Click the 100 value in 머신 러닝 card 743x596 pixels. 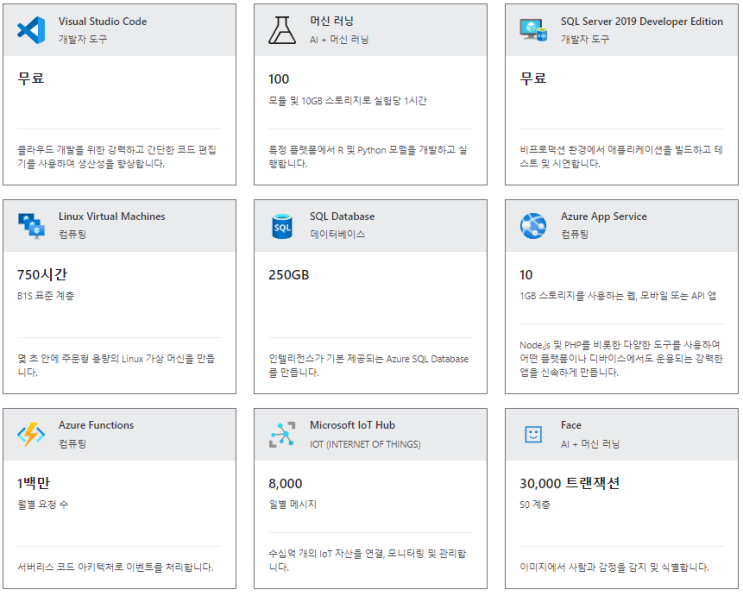(279, 79)
